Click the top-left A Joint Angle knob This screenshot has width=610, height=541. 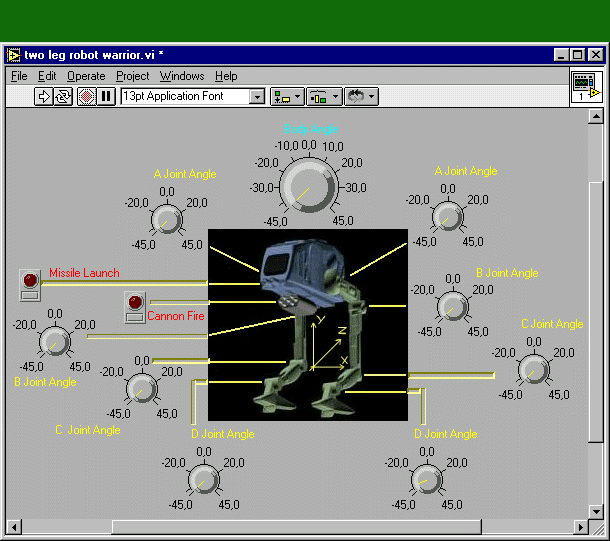(x=167, y=220)
